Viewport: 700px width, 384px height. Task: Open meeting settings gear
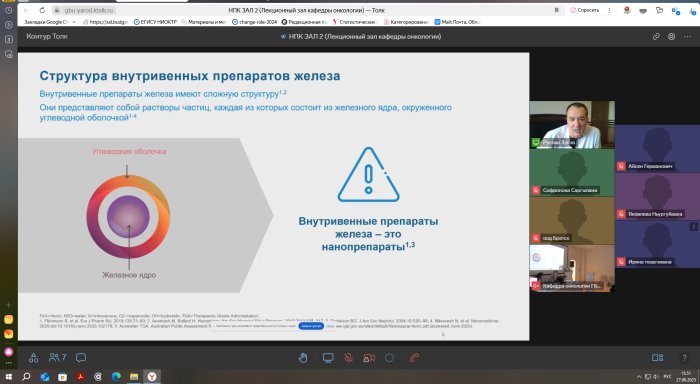[x=671, y=37]
